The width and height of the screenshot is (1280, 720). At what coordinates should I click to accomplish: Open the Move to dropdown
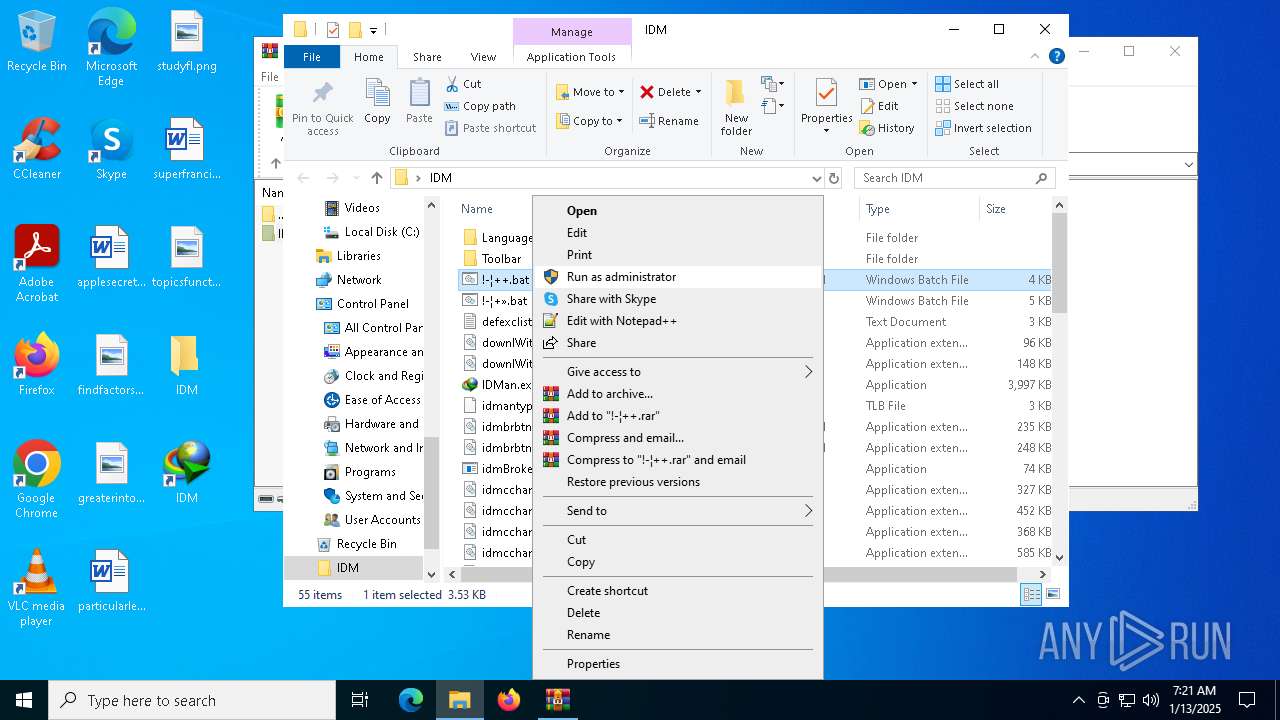coord(590,92)
